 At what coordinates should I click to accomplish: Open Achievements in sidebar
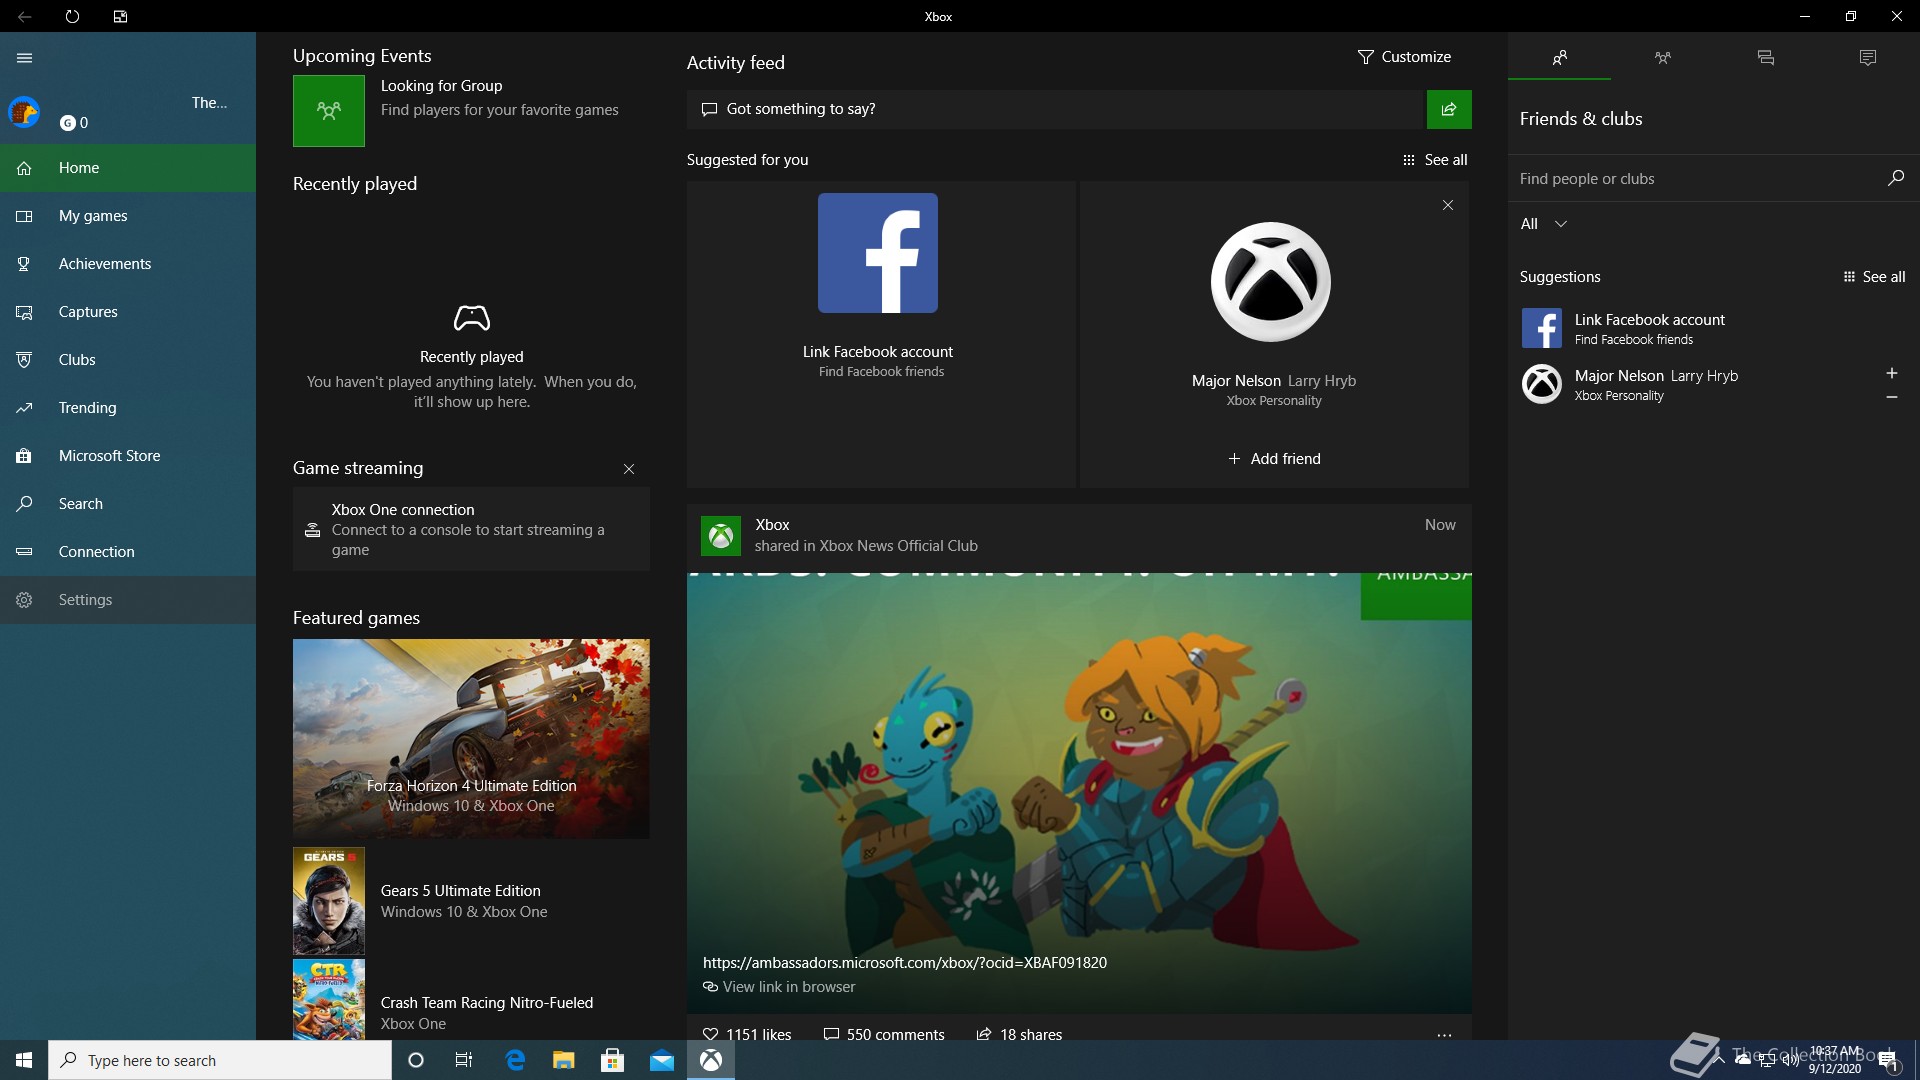point(128,264)
